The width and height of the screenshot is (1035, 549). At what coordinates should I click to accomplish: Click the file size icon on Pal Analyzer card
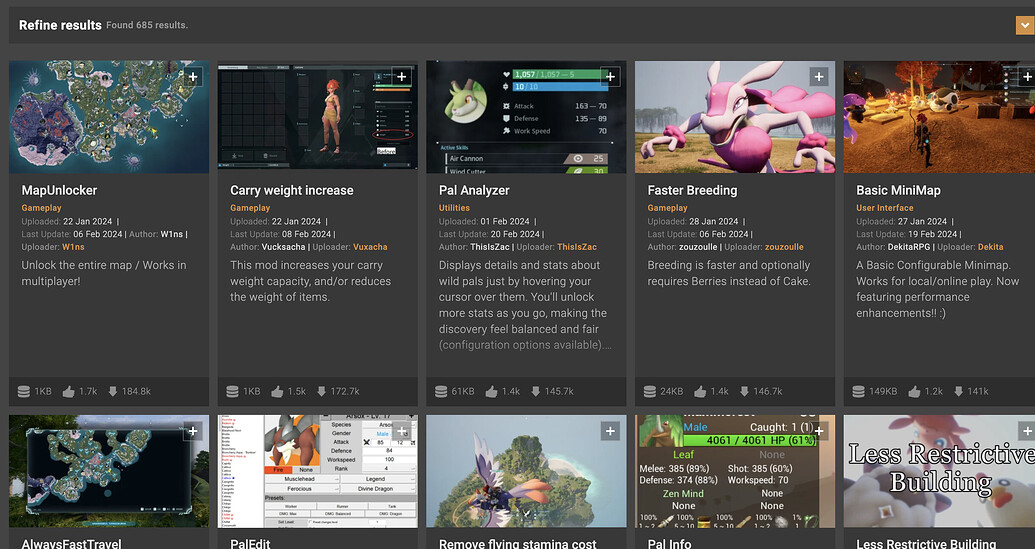[x=441, y=391]
